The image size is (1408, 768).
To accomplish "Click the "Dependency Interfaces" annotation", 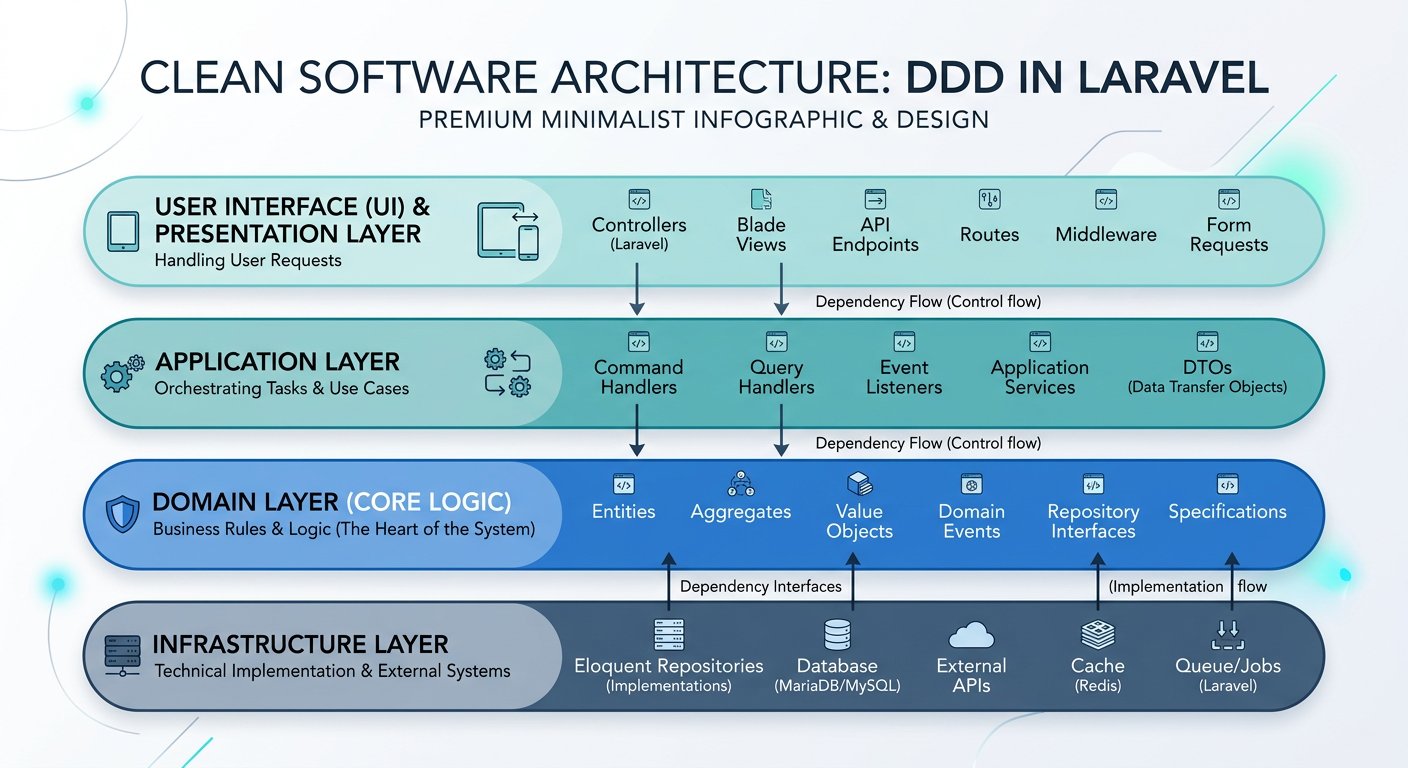I will click(x=761, y=587).
